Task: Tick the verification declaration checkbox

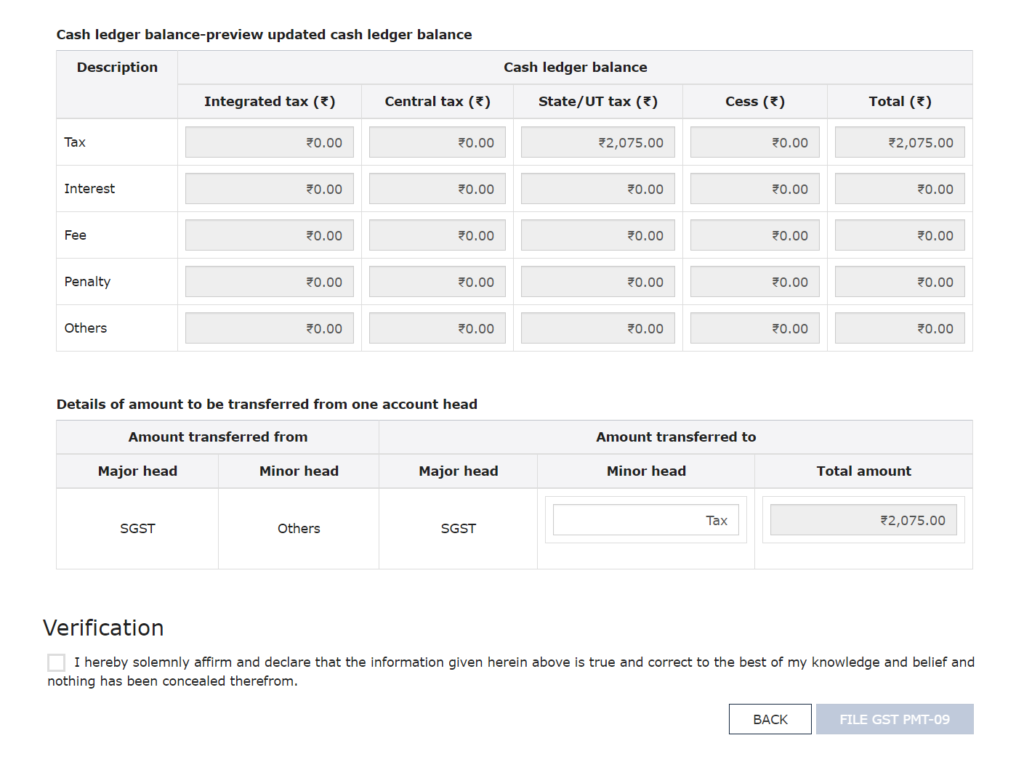Action: (x=56, y=662)
